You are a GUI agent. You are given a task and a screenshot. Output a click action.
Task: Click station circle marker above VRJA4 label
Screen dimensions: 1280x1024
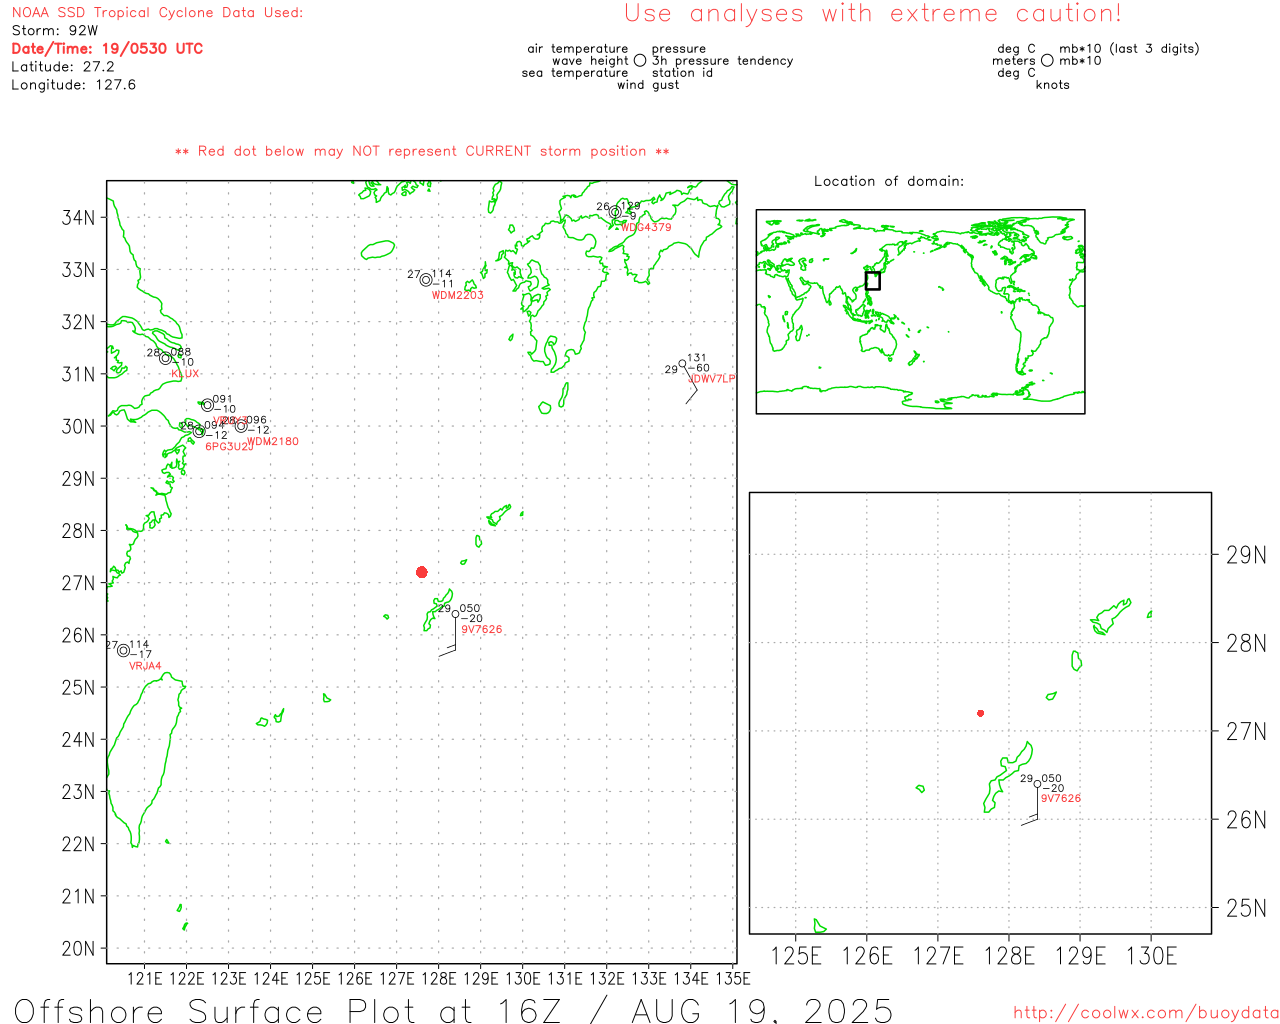point(123,650)
